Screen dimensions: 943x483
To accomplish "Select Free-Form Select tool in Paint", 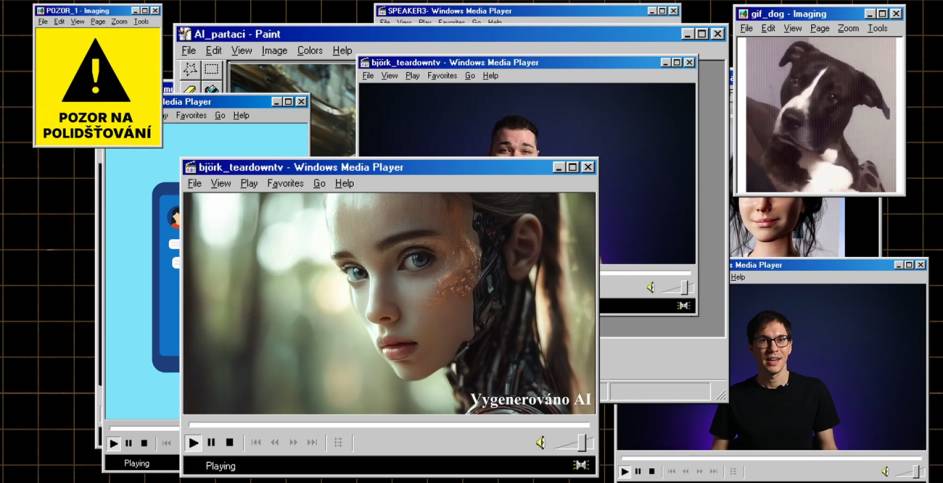I will coord(191,69).
